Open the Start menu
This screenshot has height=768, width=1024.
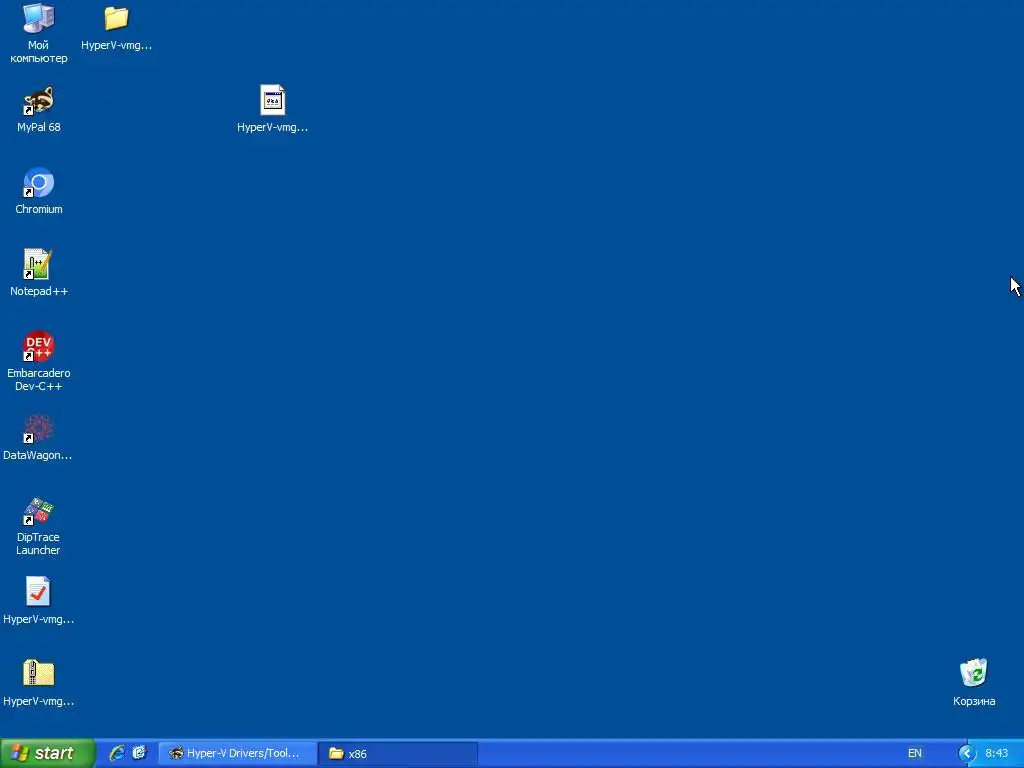pyautogui.click(x=48, y=753)
